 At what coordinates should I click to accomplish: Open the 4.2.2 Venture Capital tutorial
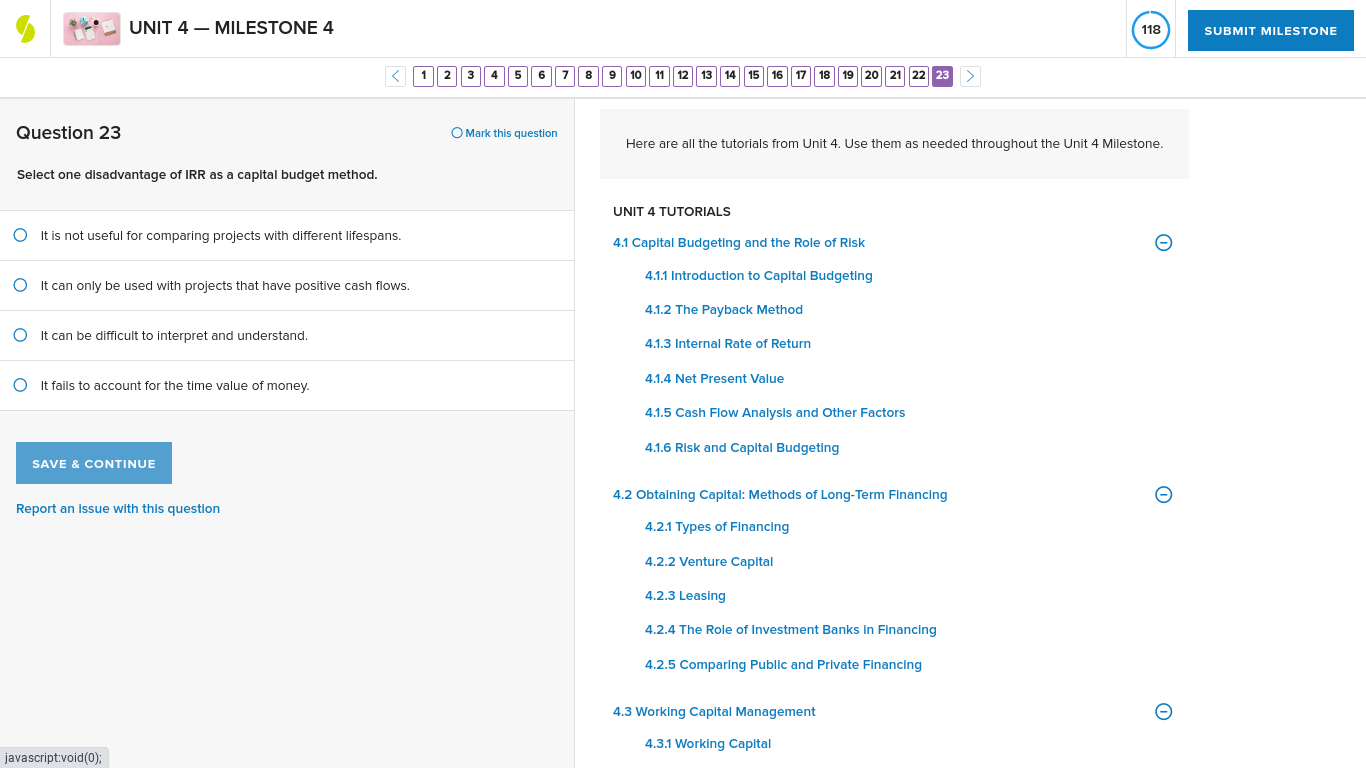pos(708,561)
